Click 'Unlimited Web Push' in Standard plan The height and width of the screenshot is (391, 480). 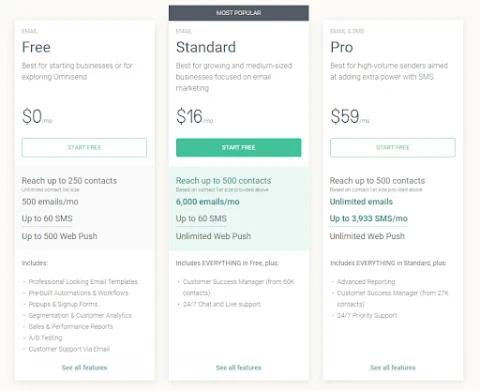point(213,236)
